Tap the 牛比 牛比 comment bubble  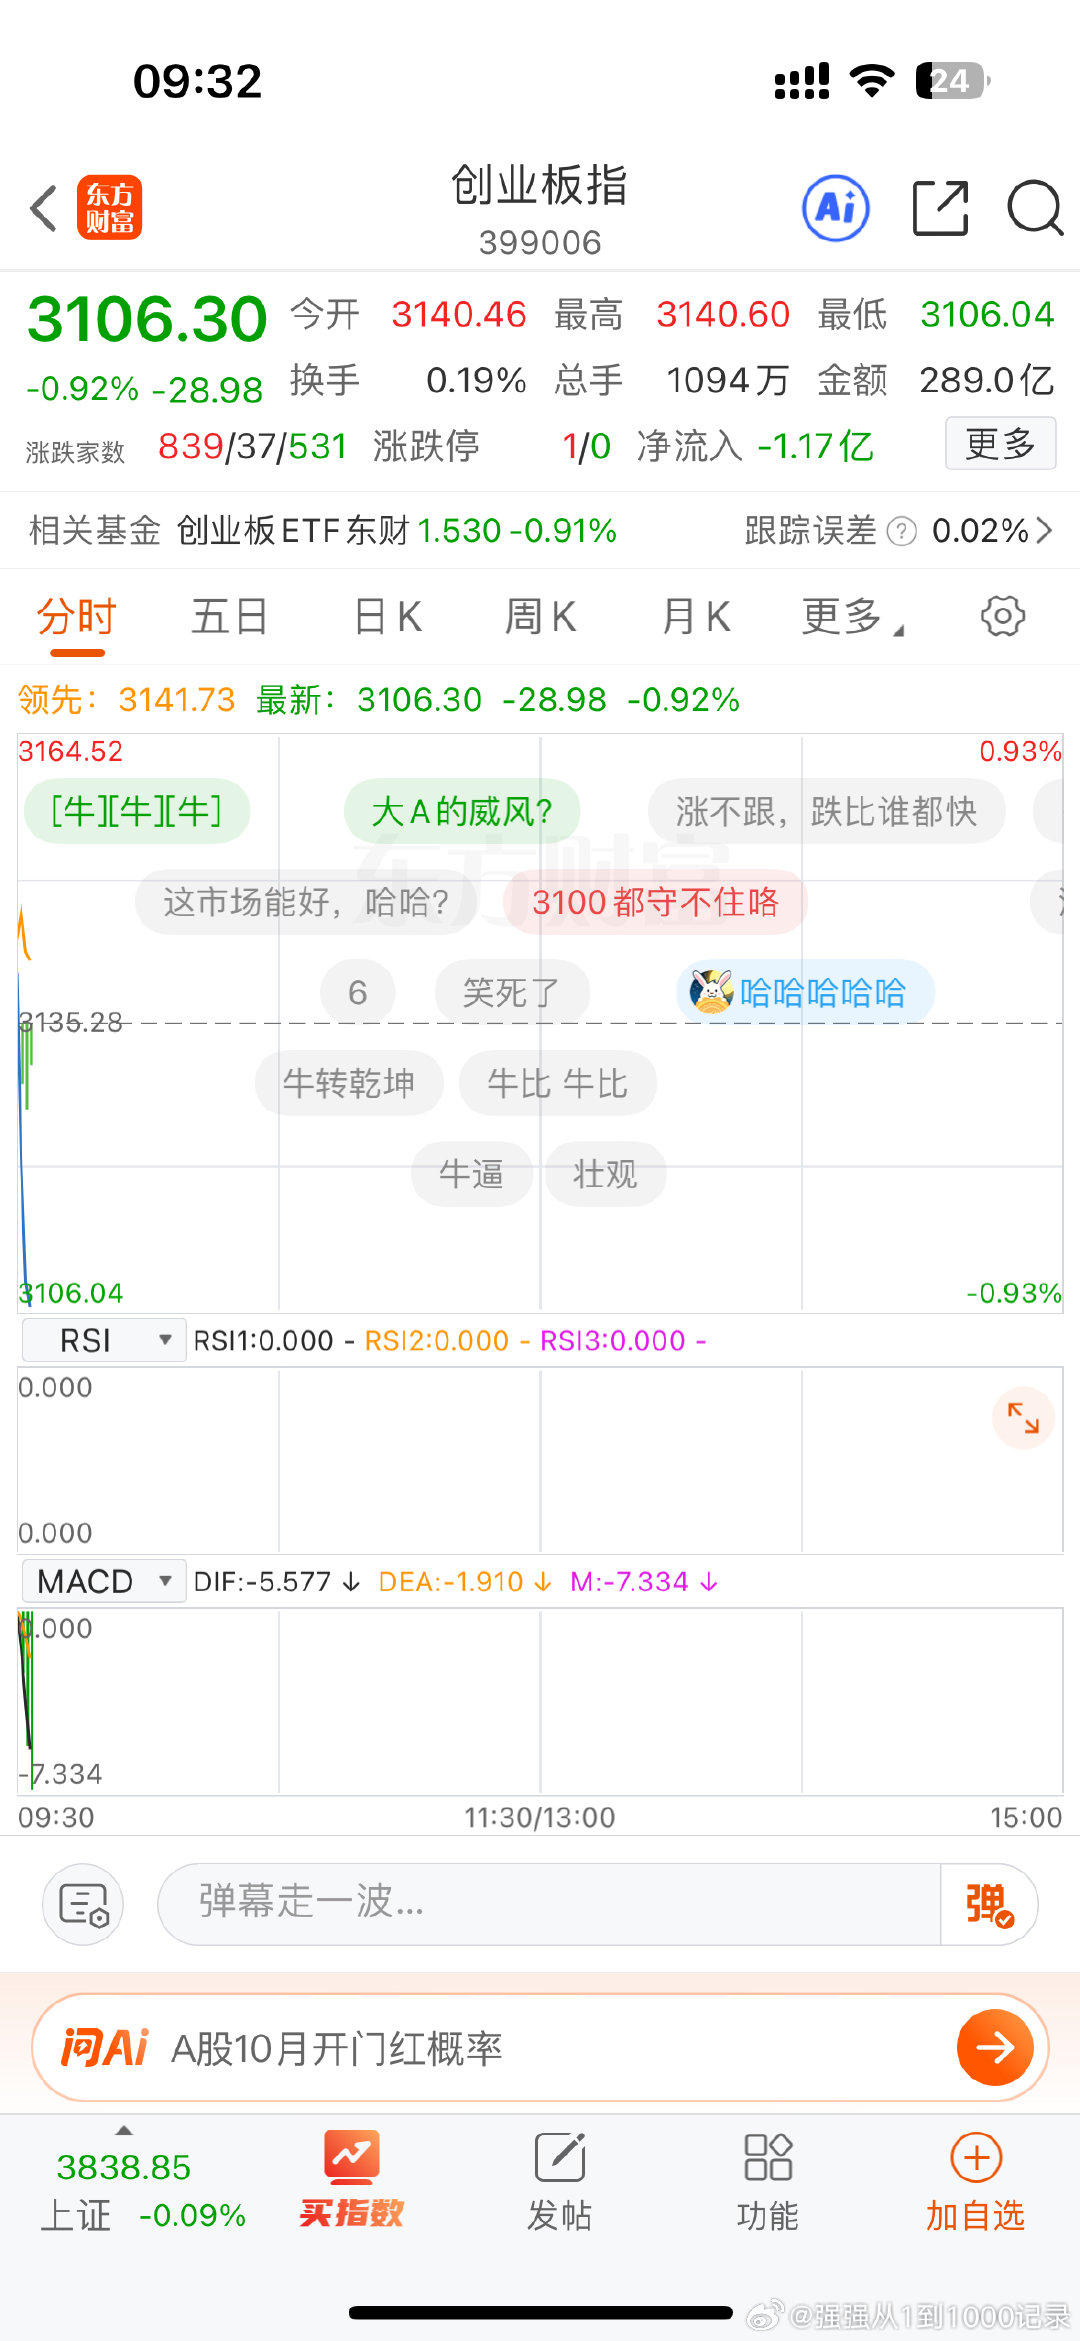click(x=558, y=1083)
